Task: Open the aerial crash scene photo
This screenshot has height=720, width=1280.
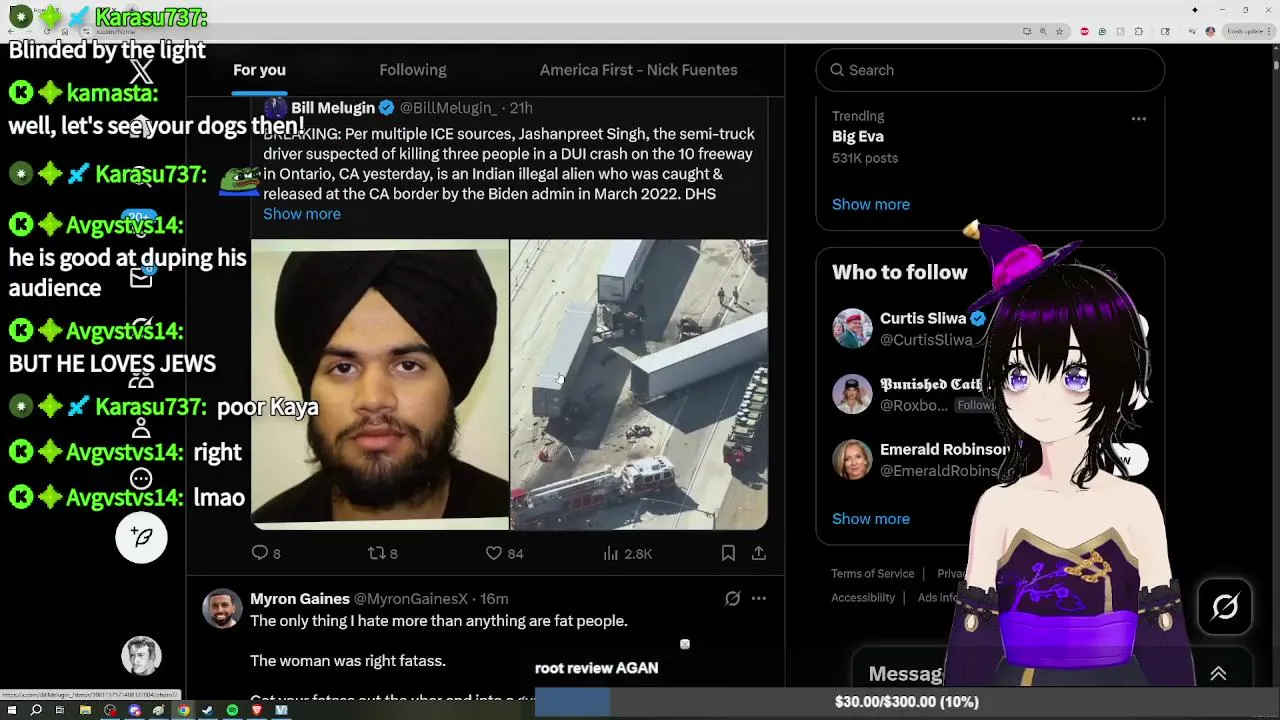Action: click(x=639, y=384)
